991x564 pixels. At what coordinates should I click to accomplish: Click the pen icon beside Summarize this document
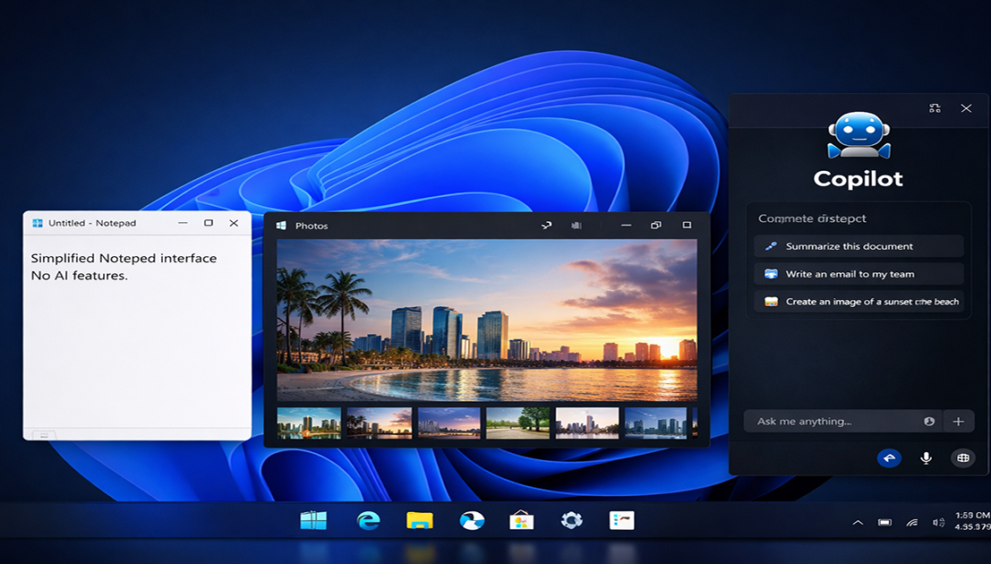click(x=771, y=246)
